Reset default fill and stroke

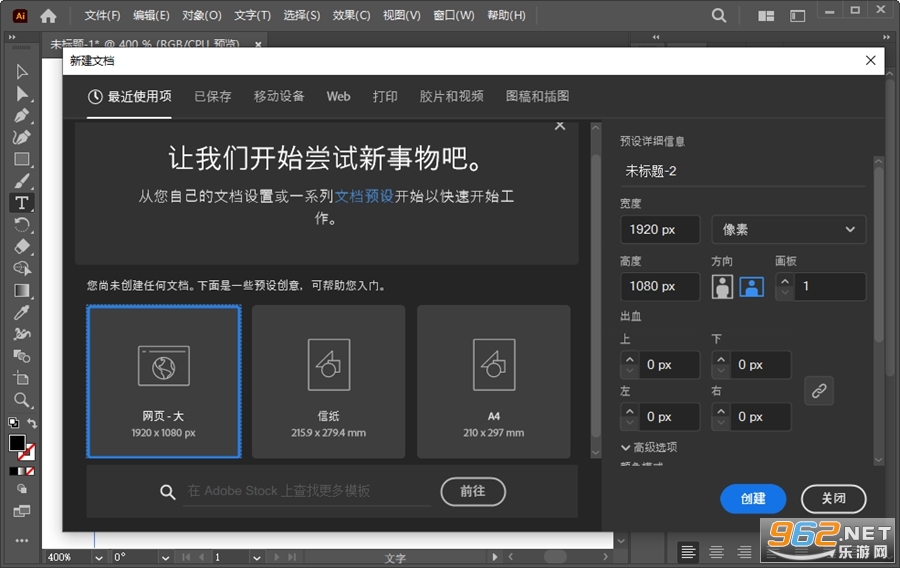[13, 423]
